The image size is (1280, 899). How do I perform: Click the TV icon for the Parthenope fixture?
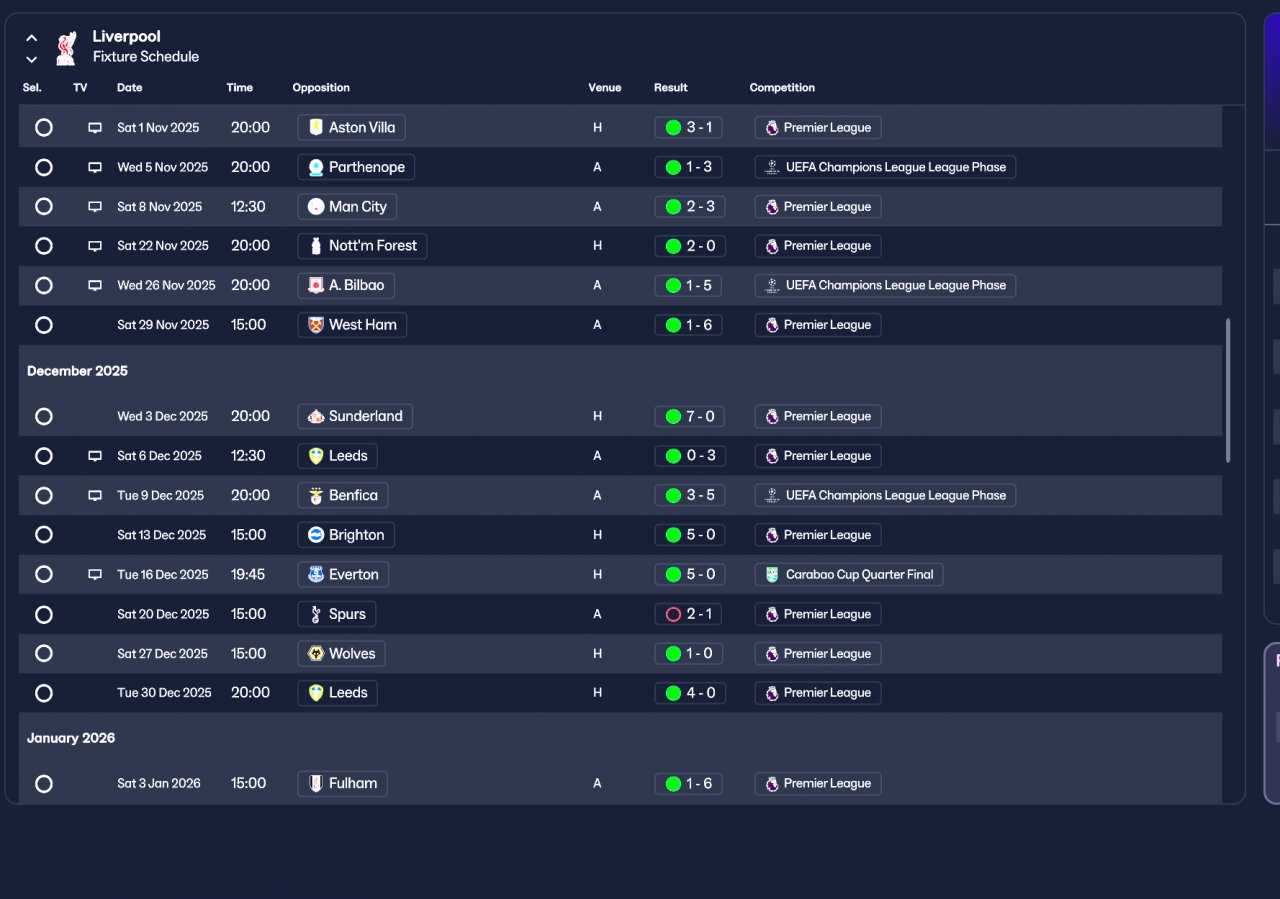(95, 167)
